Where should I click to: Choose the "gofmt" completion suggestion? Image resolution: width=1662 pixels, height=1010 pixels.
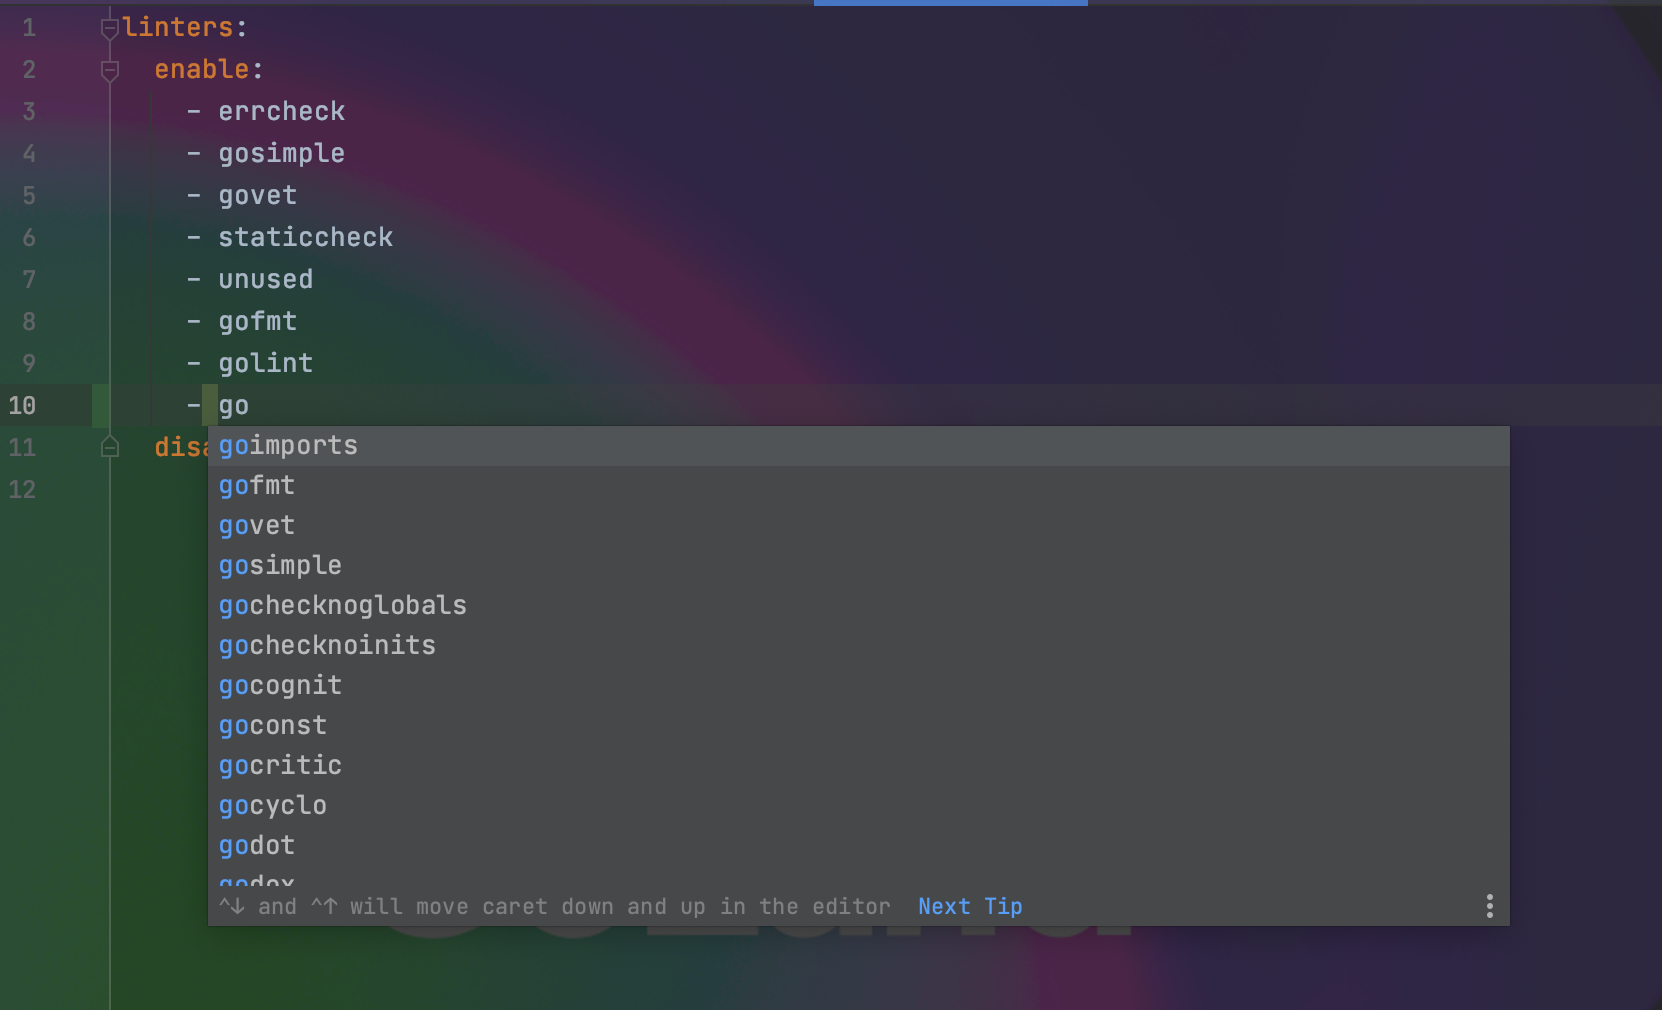(x=257, y=486)
